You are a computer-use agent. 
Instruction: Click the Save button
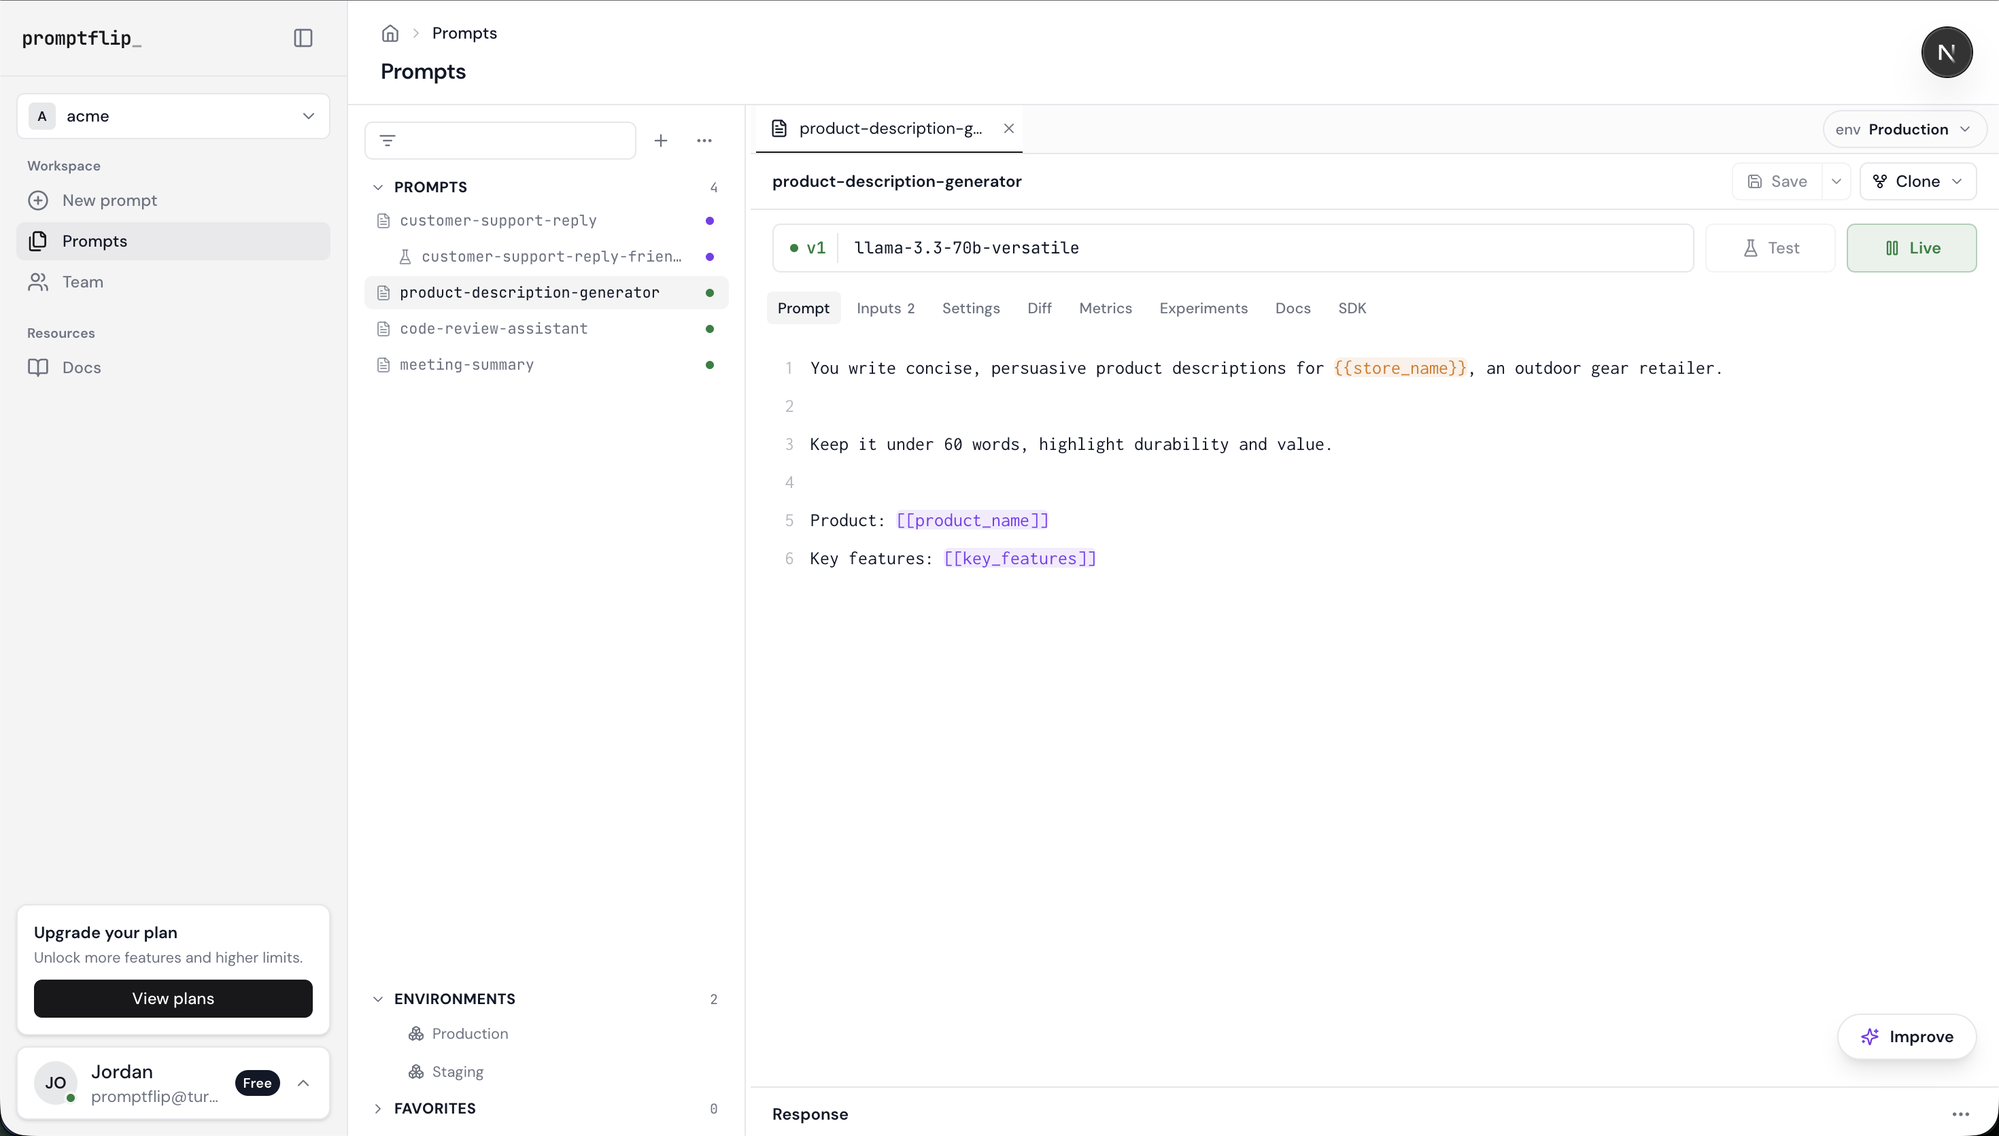1777,181
